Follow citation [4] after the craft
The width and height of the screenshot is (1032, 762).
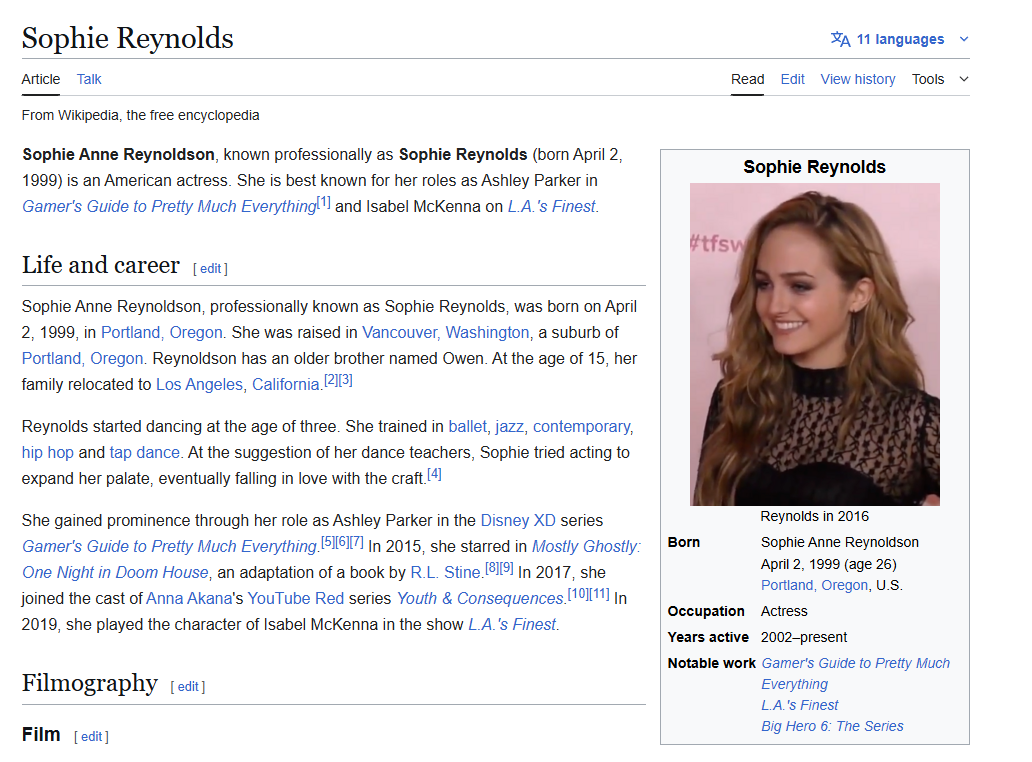pos(434,474)
